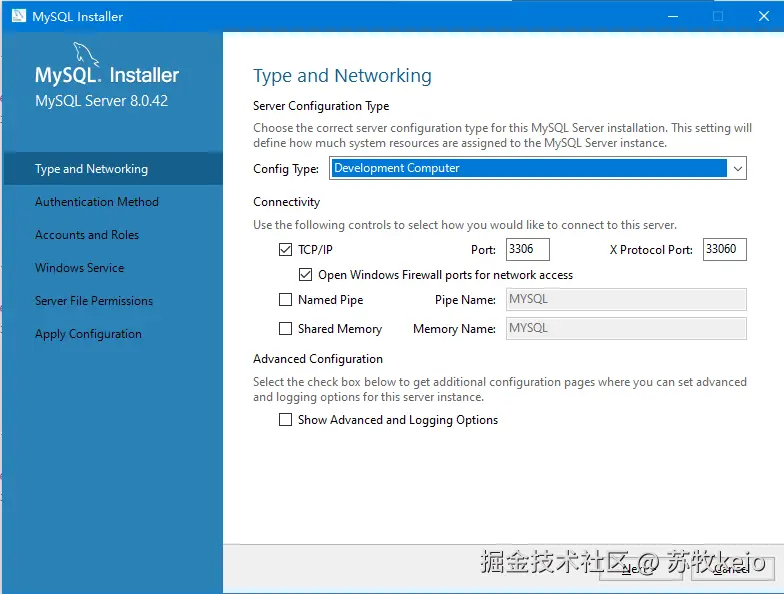Click the X Protocol Port field 33060
The height and width of the screenshot is (594, 784).
[x=724, y=249]
